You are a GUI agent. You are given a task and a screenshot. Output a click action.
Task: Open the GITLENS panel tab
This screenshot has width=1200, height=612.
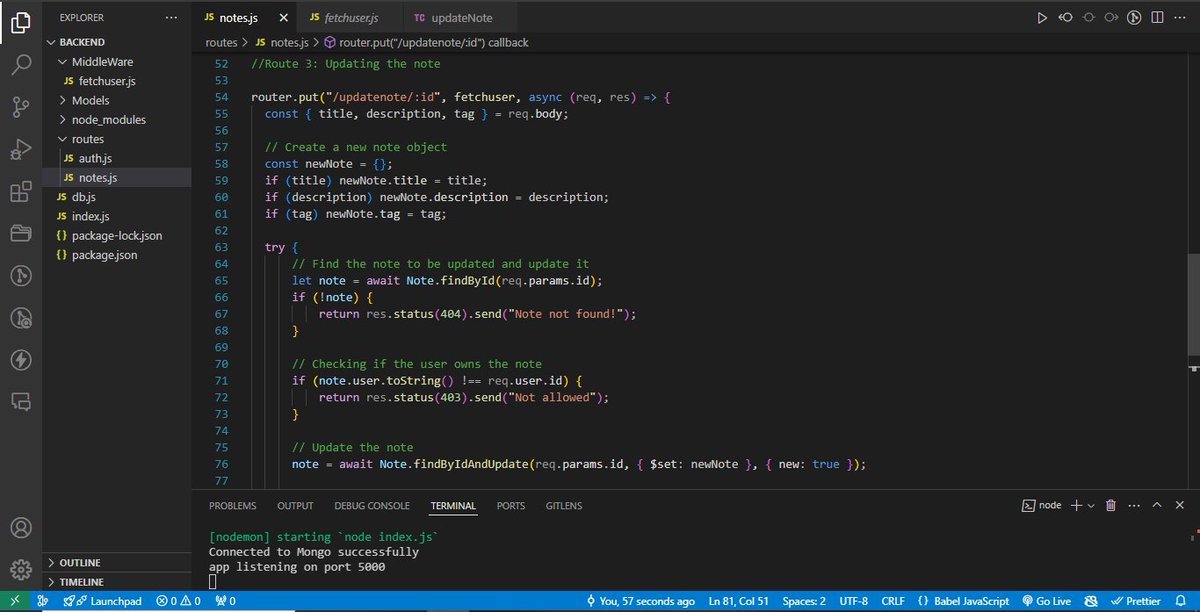pyautogui.click(x=564, y=506)
